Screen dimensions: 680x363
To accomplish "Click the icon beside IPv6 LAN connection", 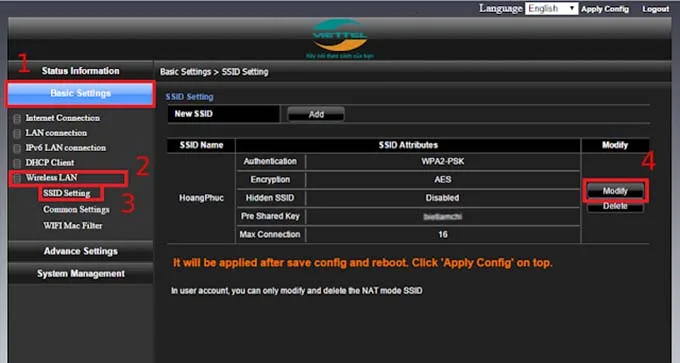I will coord(17,148).
